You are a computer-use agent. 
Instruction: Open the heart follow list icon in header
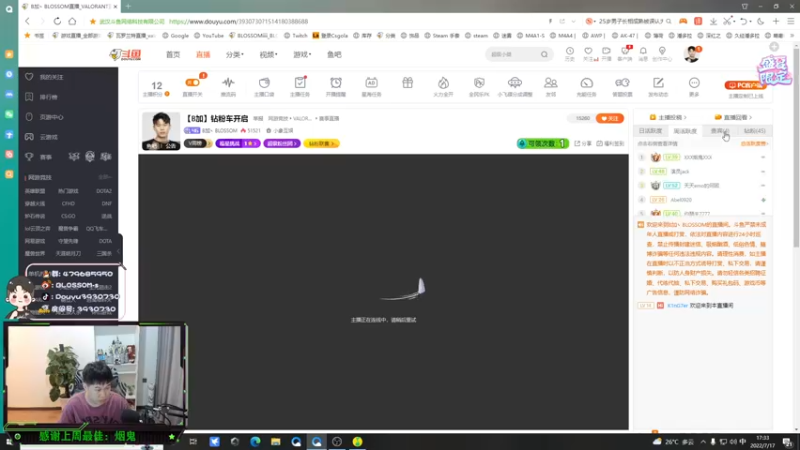coord(588,51)
